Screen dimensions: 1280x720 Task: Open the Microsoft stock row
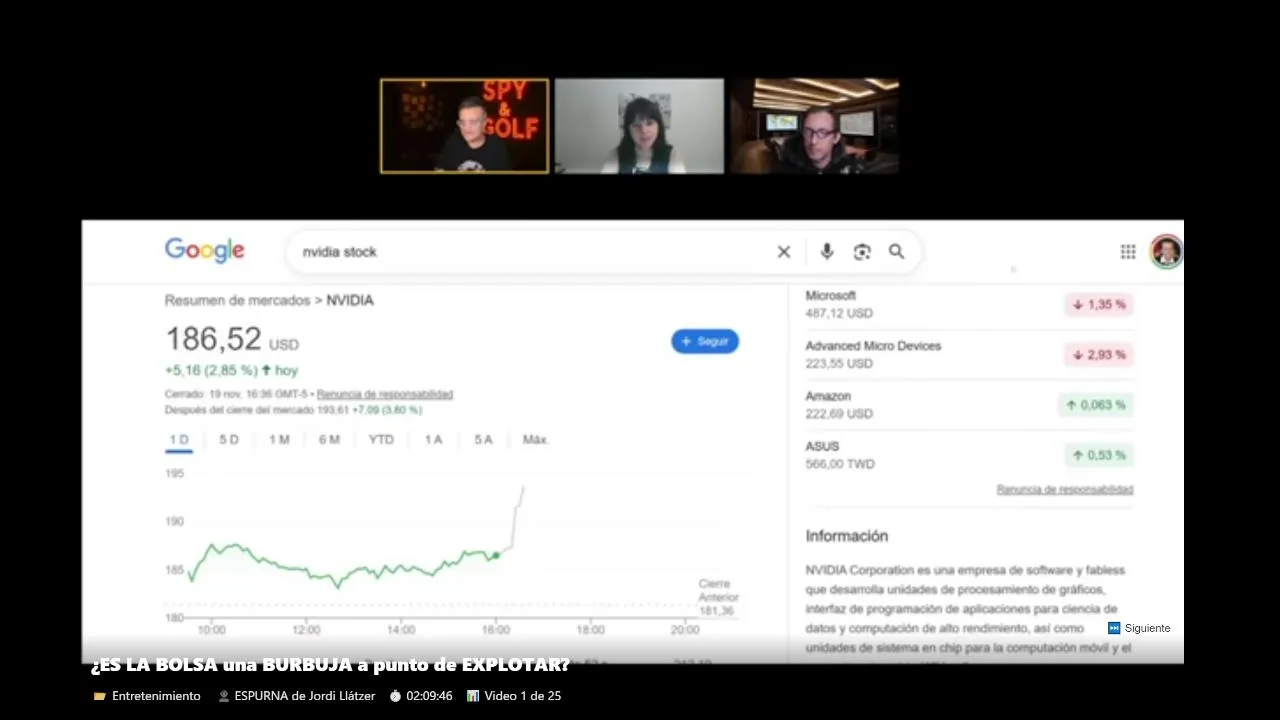(969, 304)
